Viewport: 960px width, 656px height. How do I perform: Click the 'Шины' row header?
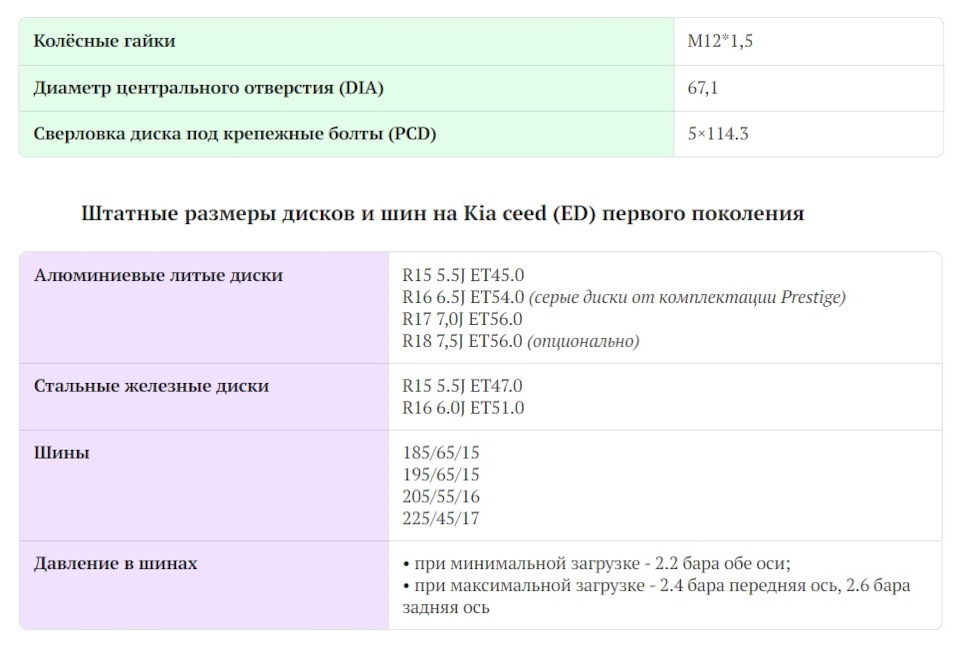(x=61, y=453)
